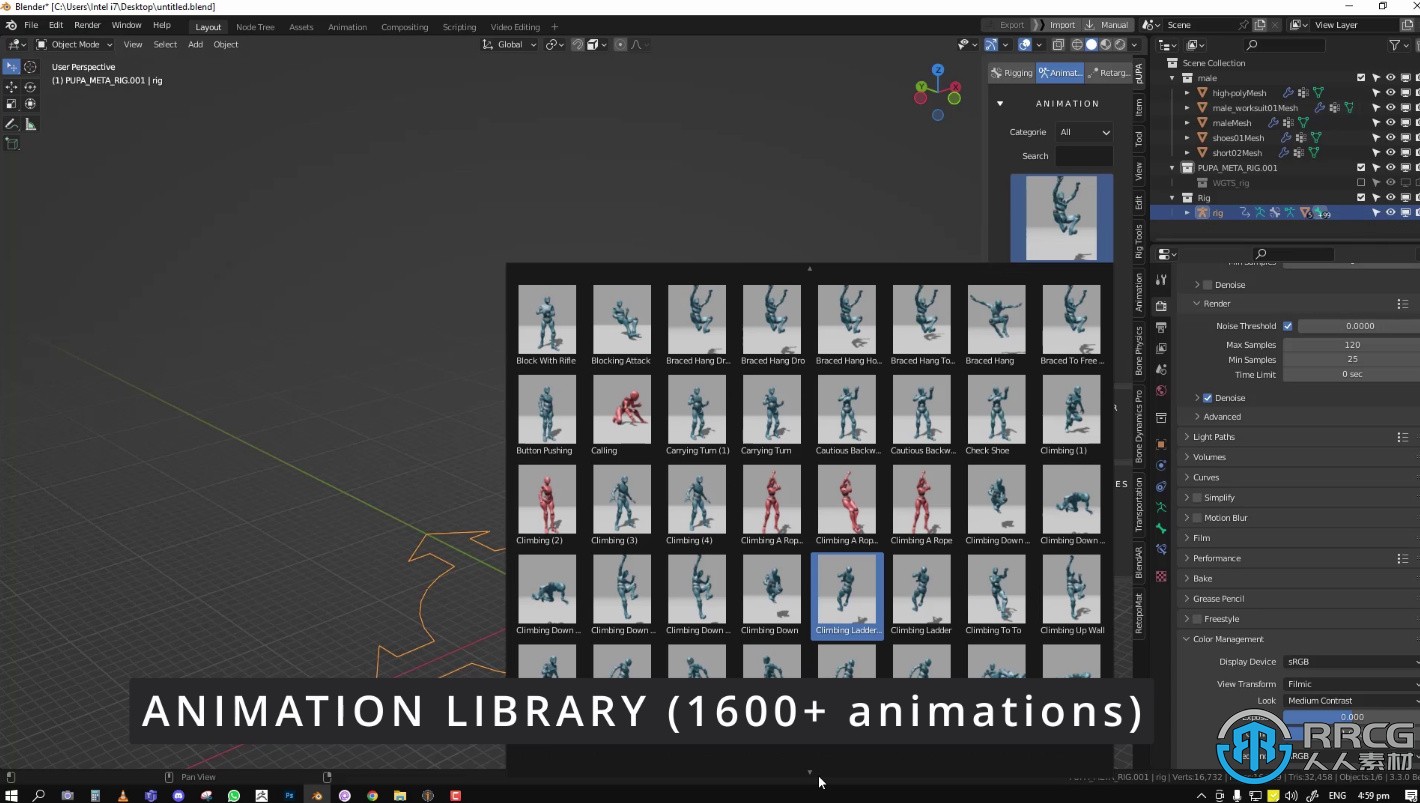Activate the Move tool
This screenshot has height=803, width=1420.
[x=11, y=87]
